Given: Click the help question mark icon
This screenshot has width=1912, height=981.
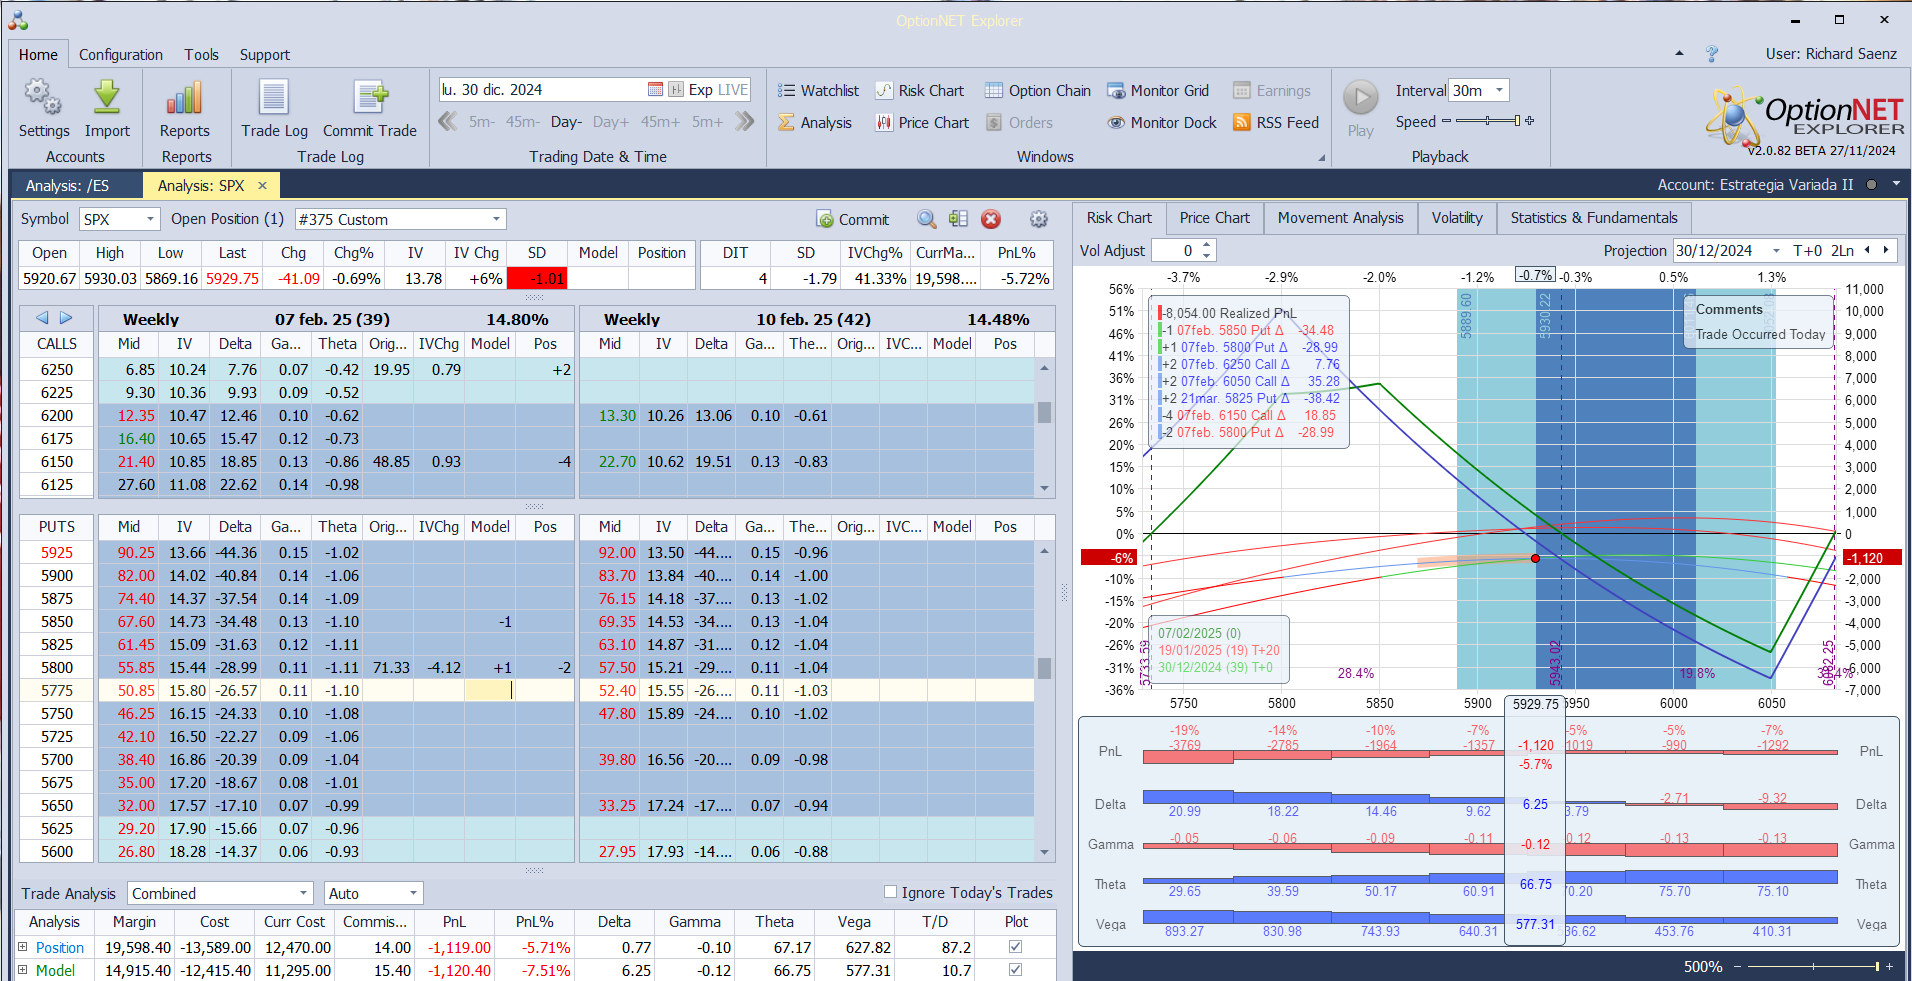Looking at the screenshot, I should [1712, 54].
